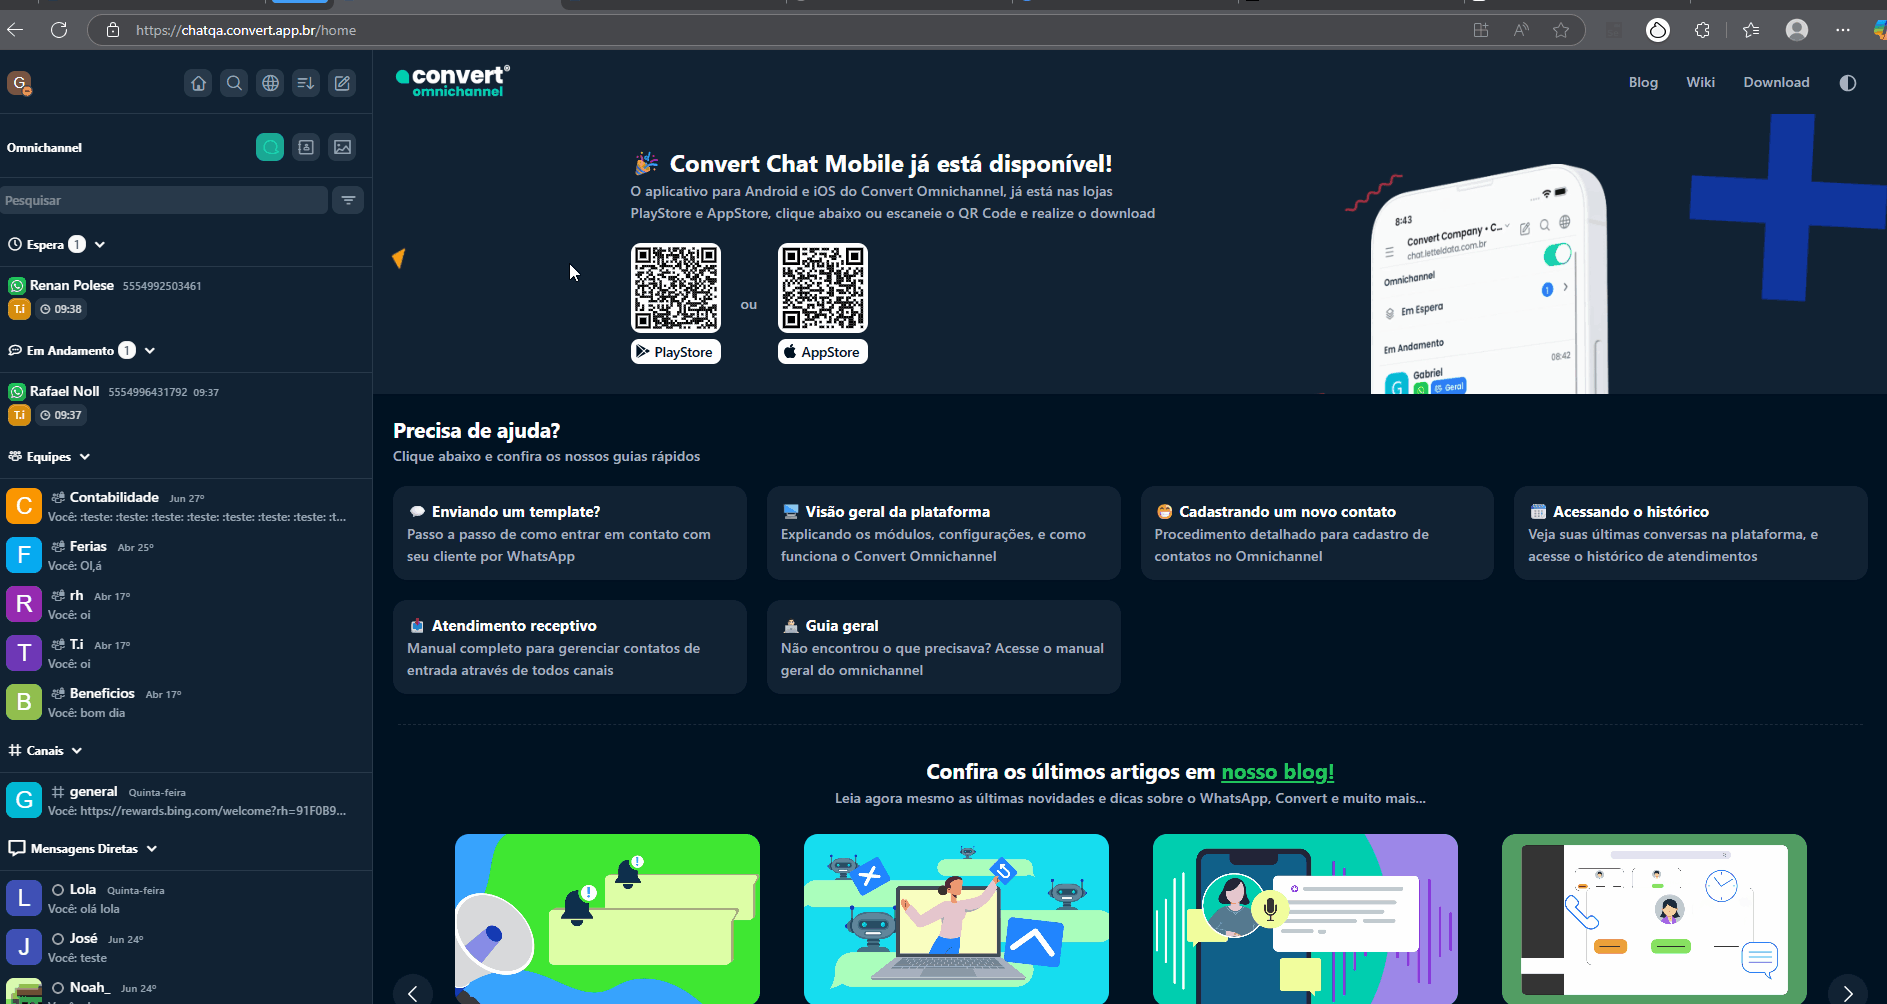Open the general channel
The image size is (1887, 1004).
point(186,800)
